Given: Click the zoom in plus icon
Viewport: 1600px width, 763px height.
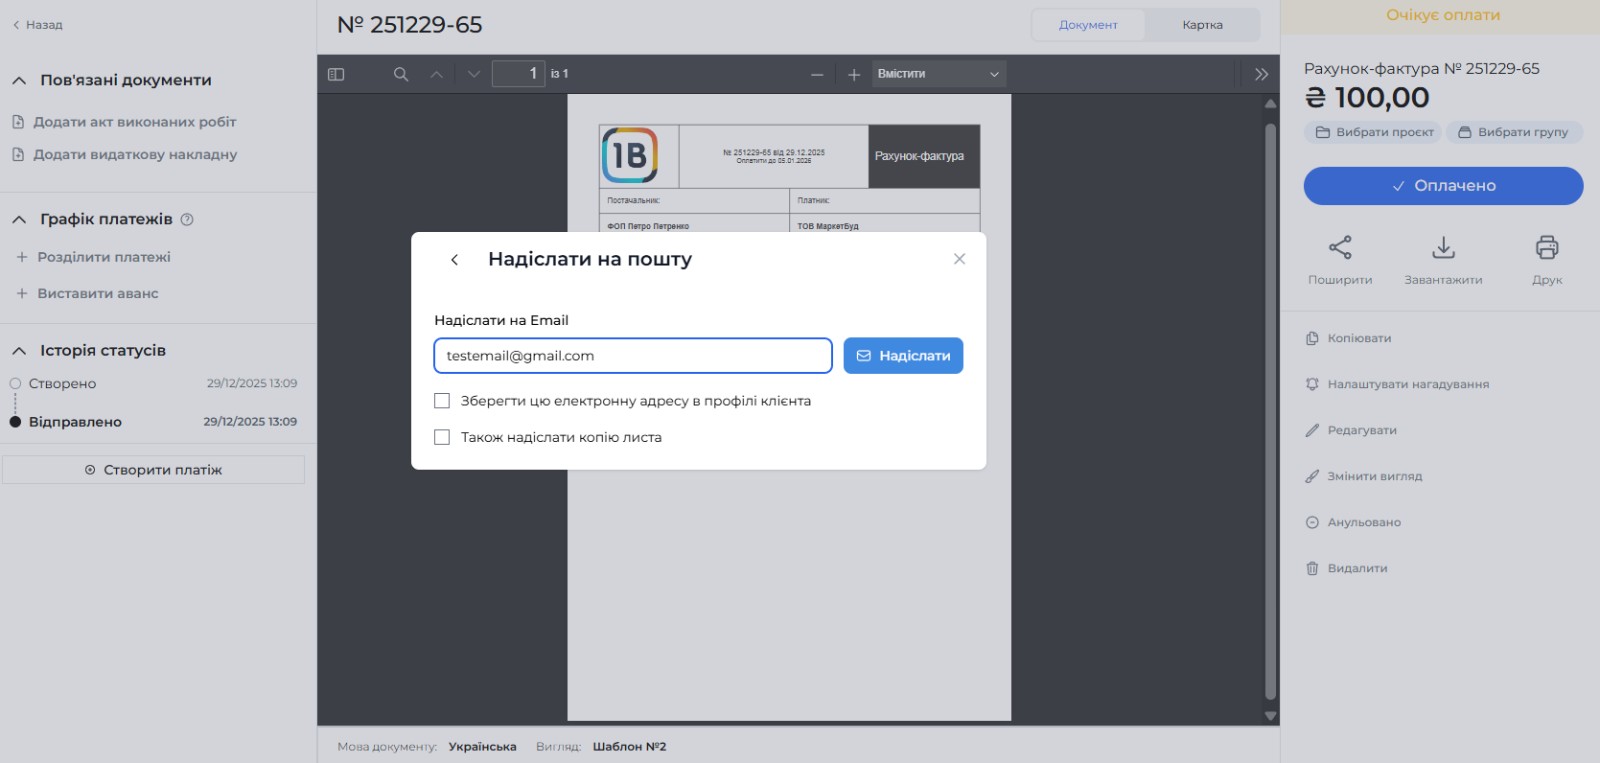Looking at the screenshot, I should pyautogui.click(x=854, y=74).
